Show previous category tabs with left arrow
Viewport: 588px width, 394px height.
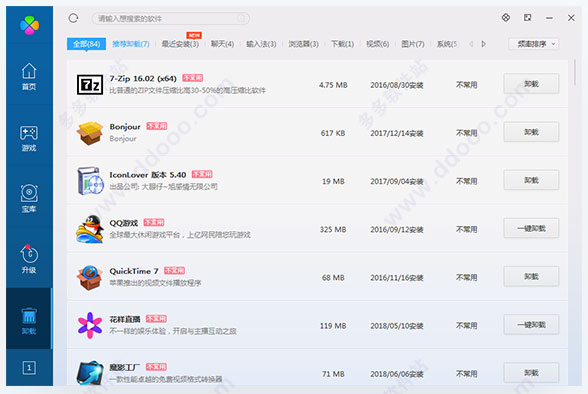(471, 44)
